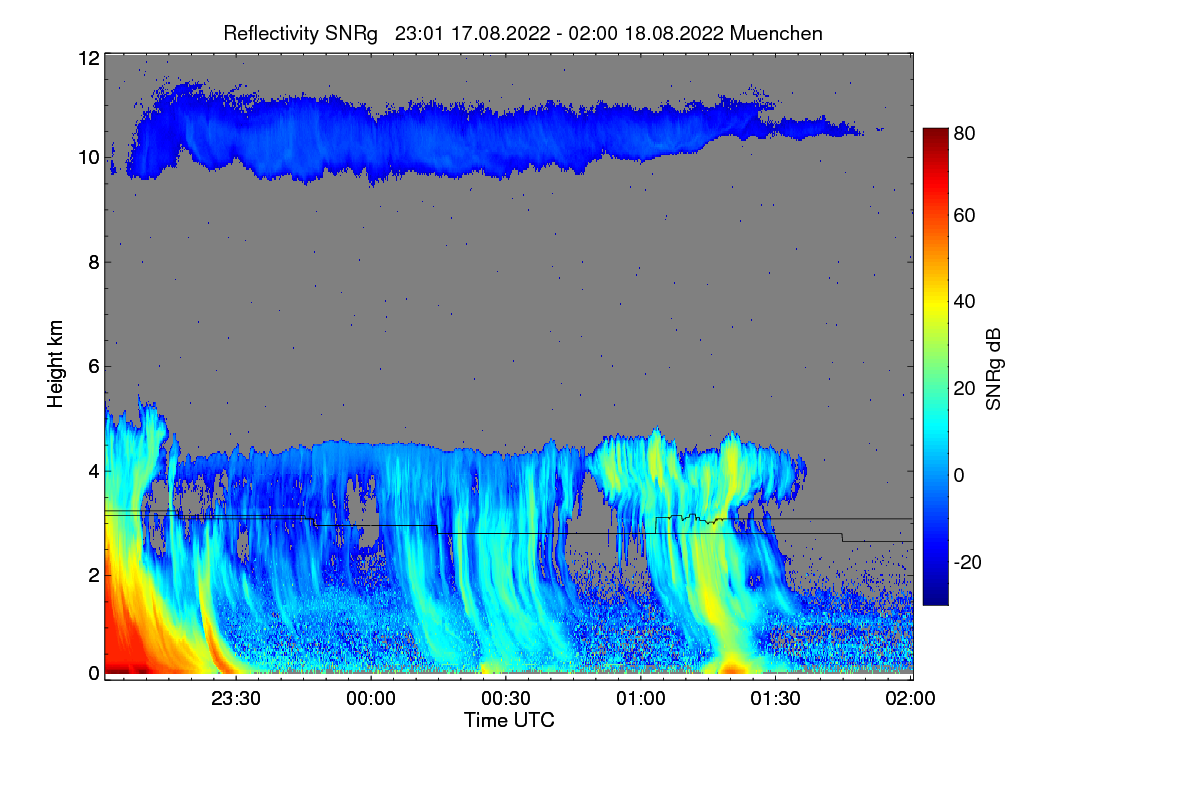
Task: Click the 01:30 time tick label
Action: [x=776, y=698]
